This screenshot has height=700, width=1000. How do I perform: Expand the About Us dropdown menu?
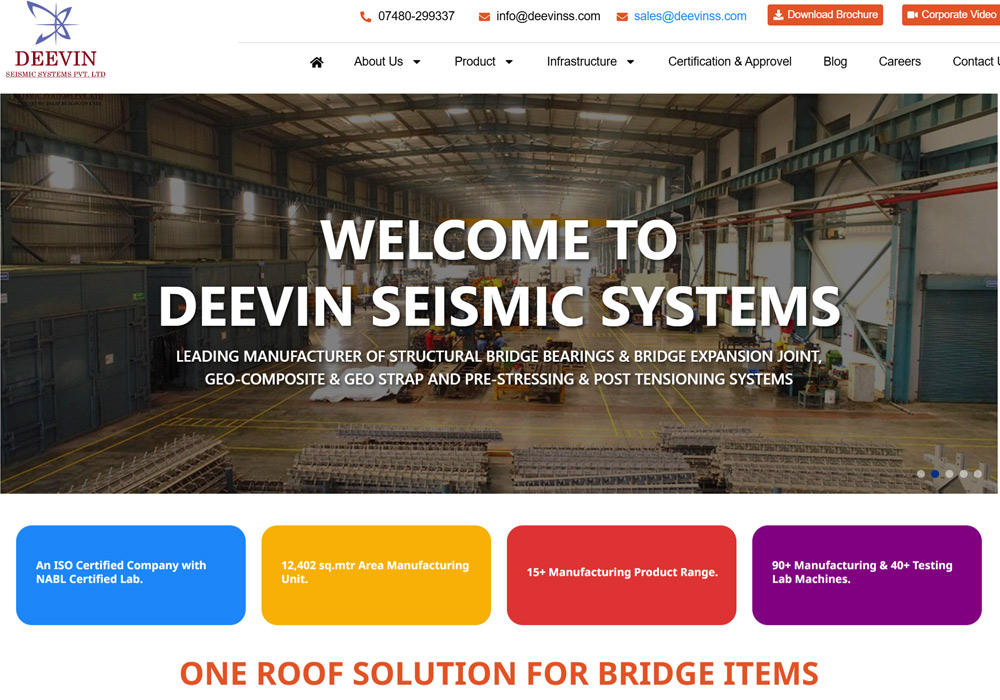pos(387,62)
